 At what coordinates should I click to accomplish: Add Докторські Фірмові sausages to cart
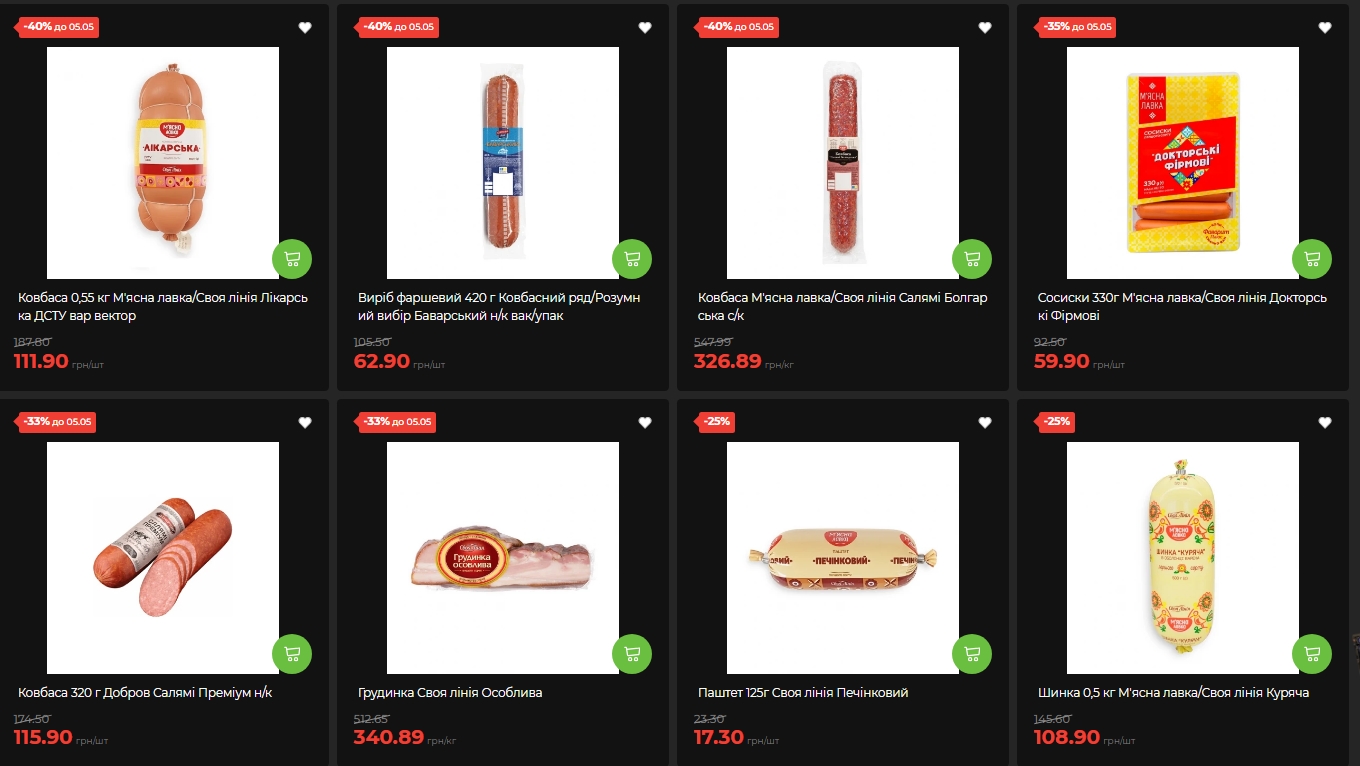[1312, 259]
